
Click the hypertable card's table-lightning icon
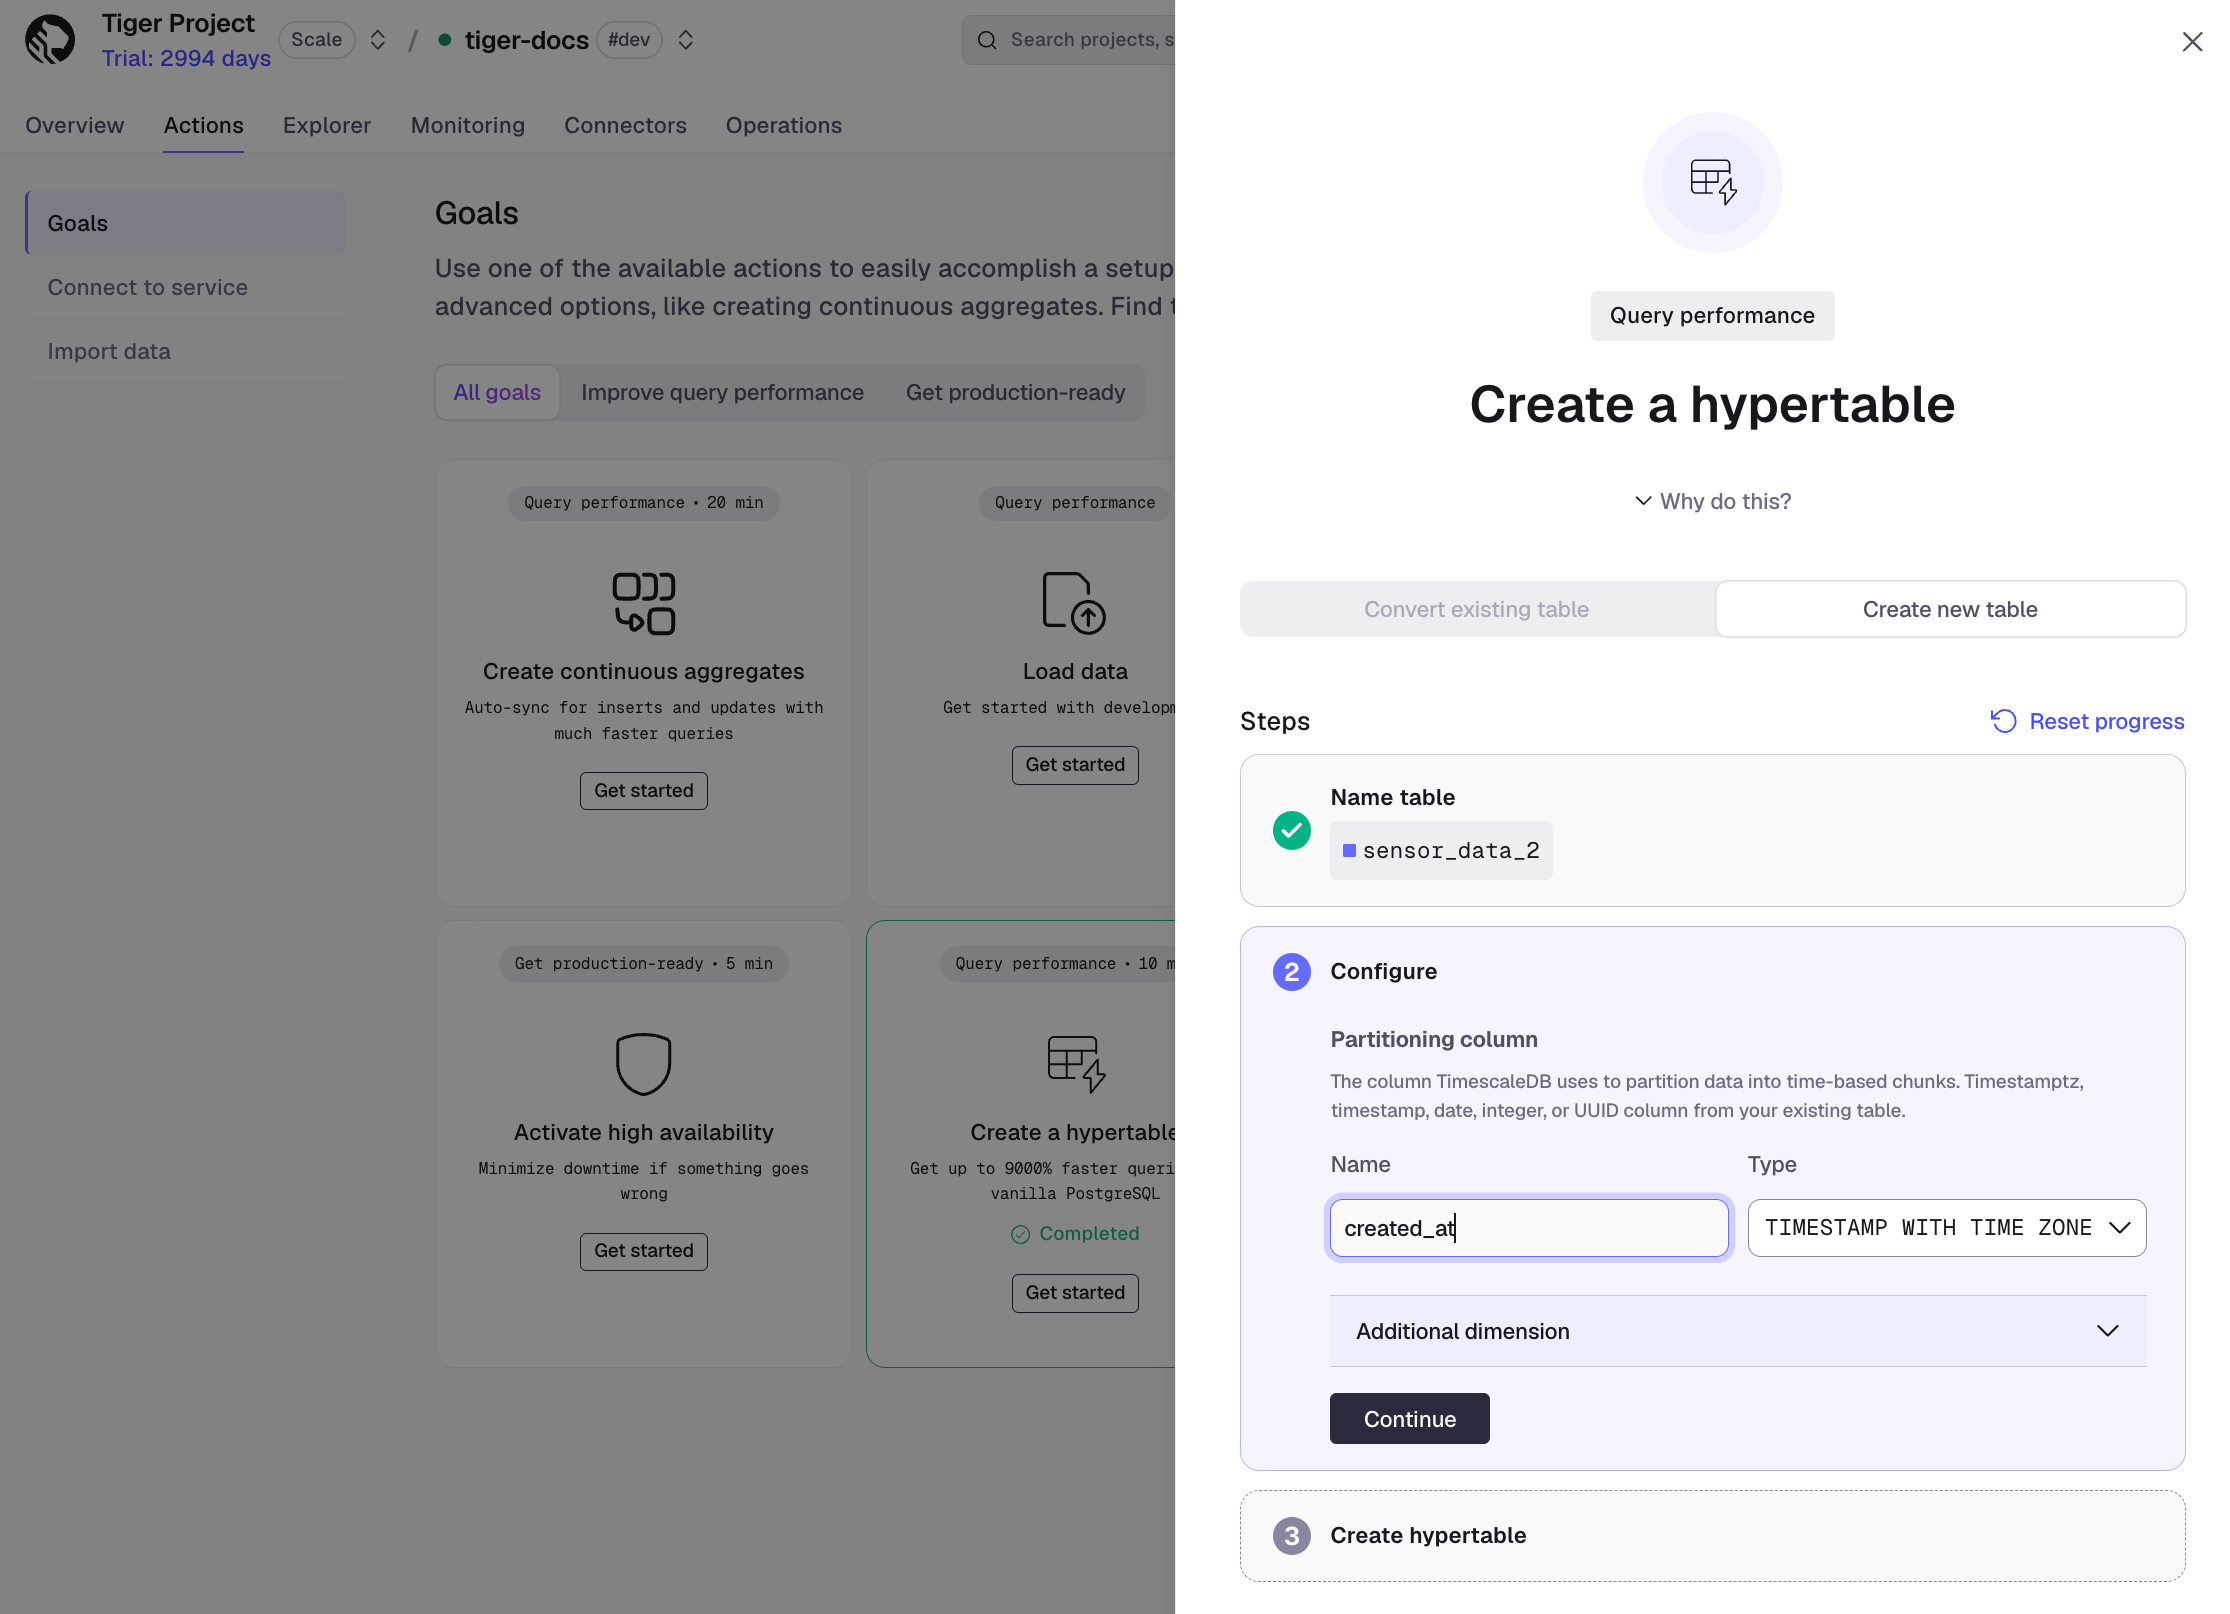[x=1076, y=1064]
